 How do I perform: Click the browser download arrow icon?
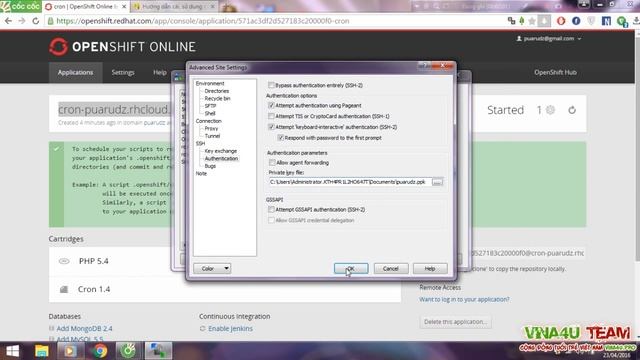tap(636, 21)
